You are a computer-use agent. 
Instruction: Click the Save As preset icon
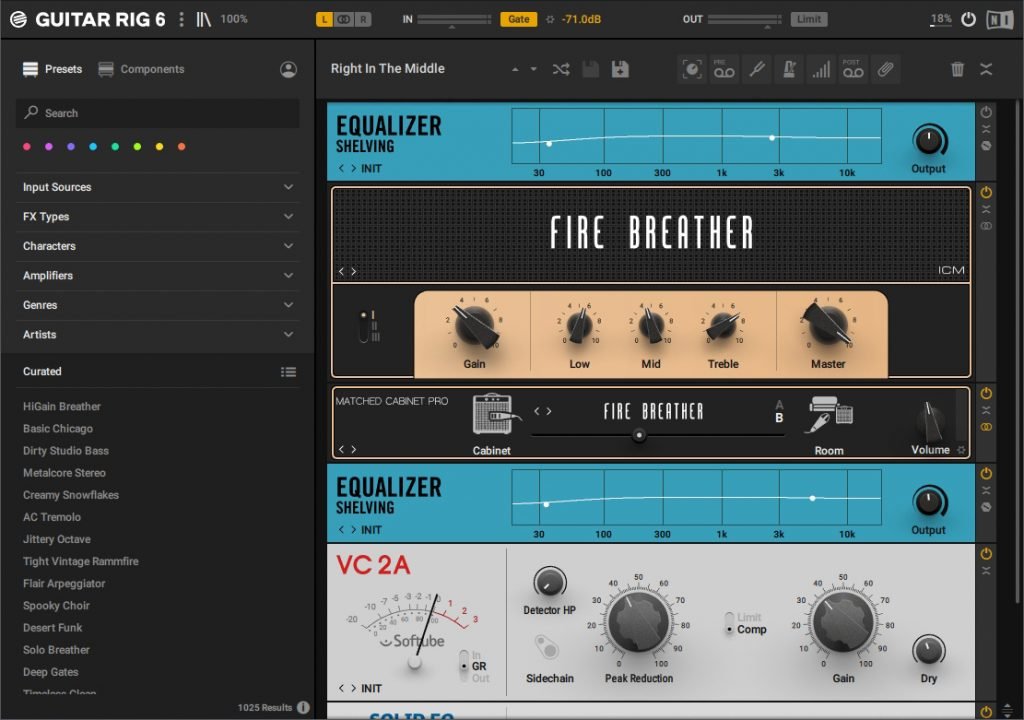(620, 69)
